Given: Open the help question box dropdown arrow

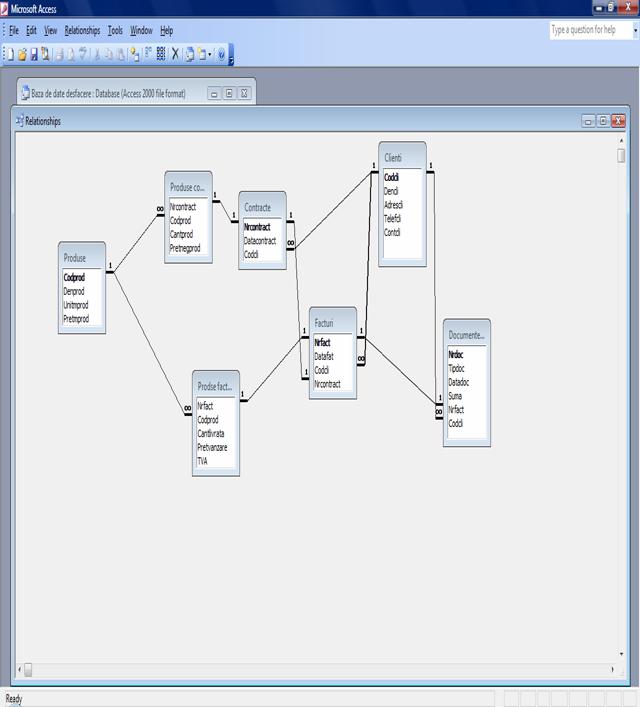Looking at the screenshot, I should point(634,31).
